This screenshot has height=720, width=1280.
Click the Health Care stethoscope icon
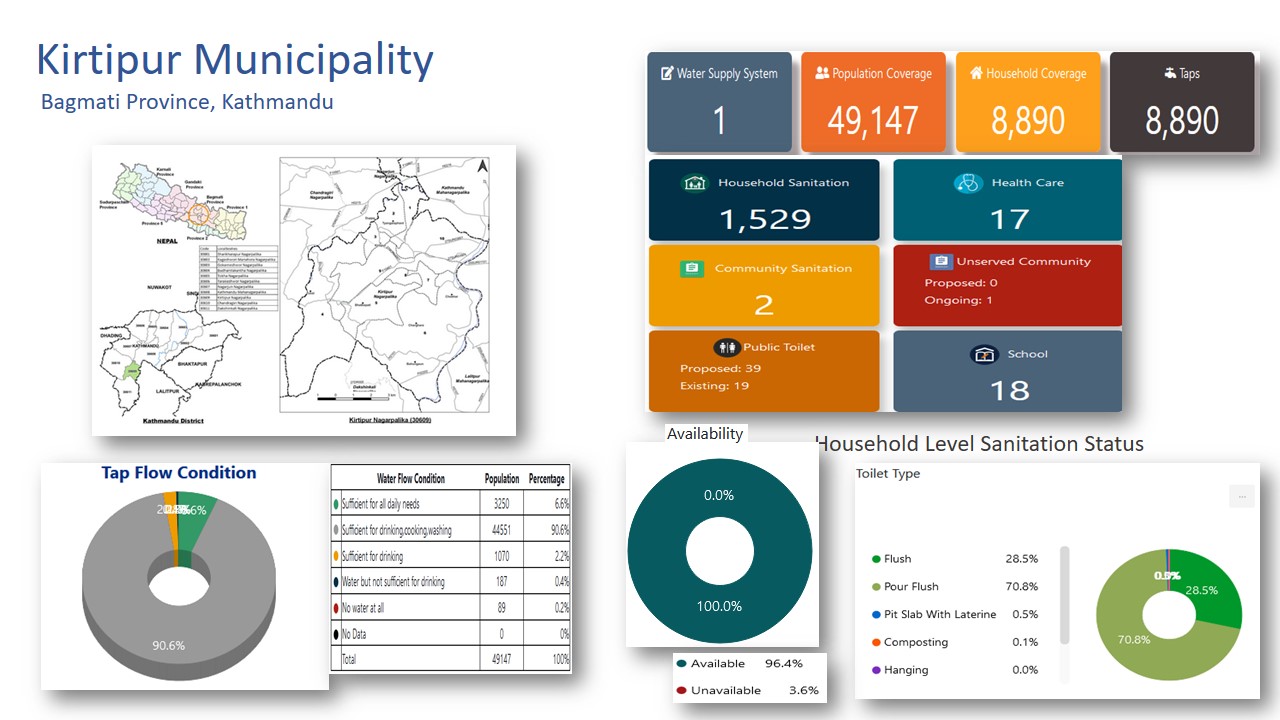(967, 183)
